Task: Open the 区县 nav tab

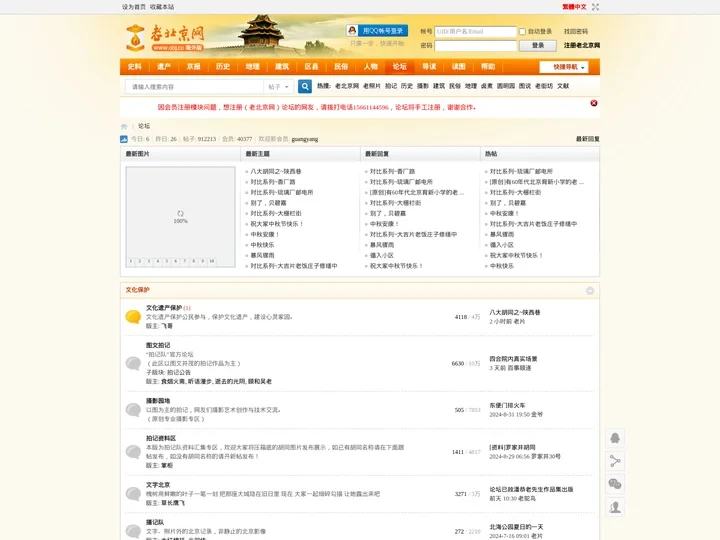Action: [311, 67]
